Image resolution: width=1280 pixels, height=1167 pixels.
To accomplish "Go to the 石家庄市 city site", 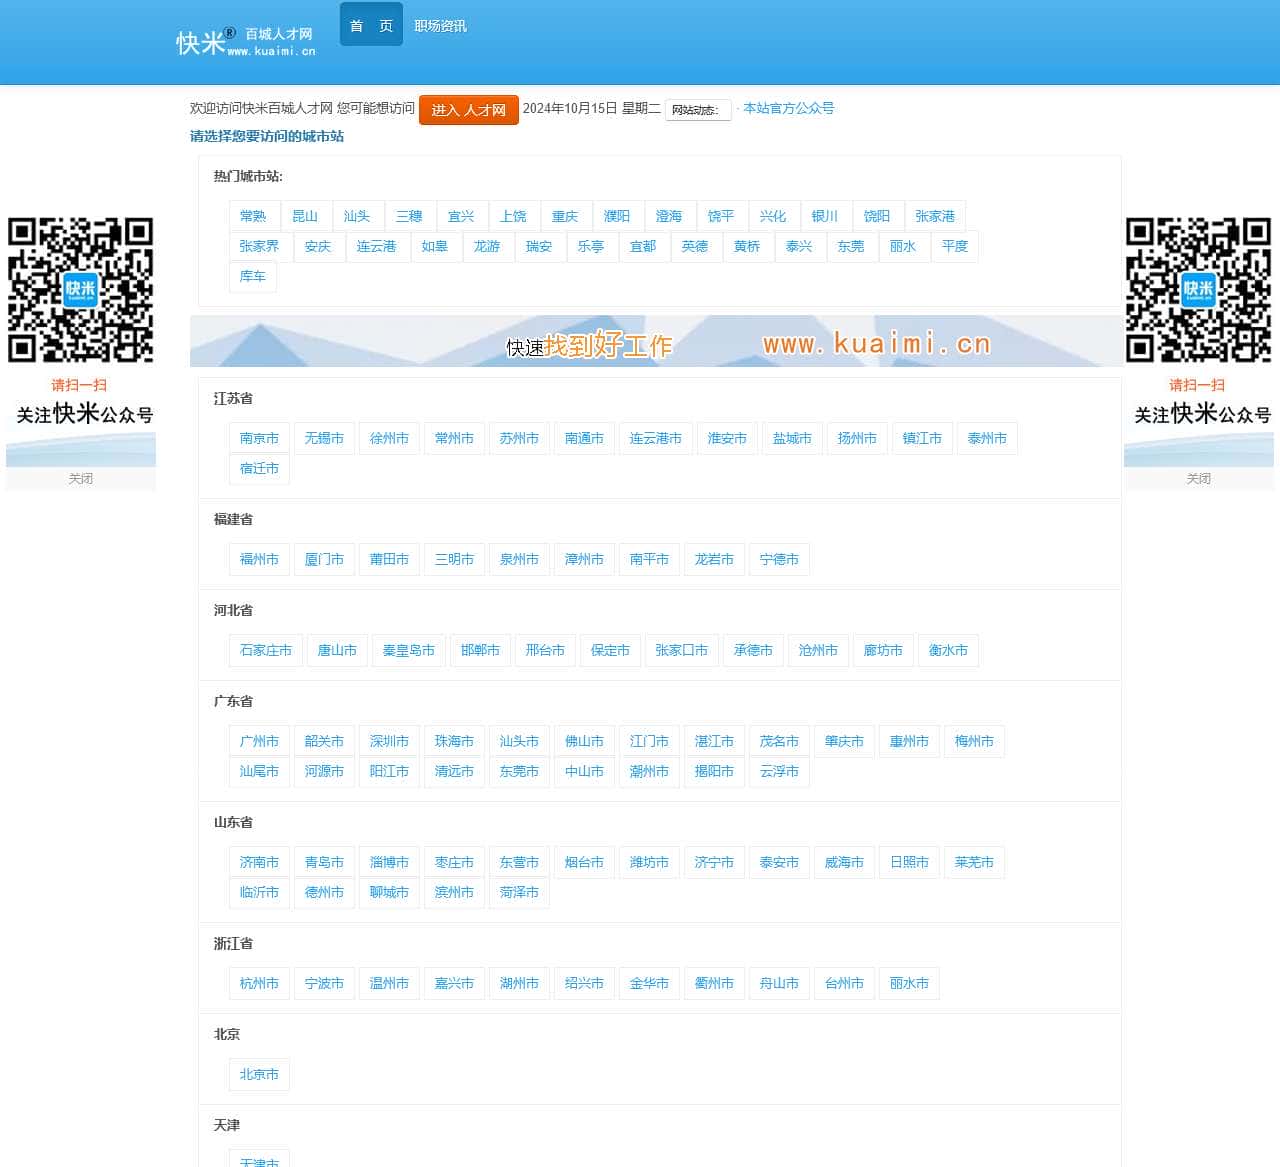I will click(266, 650).
